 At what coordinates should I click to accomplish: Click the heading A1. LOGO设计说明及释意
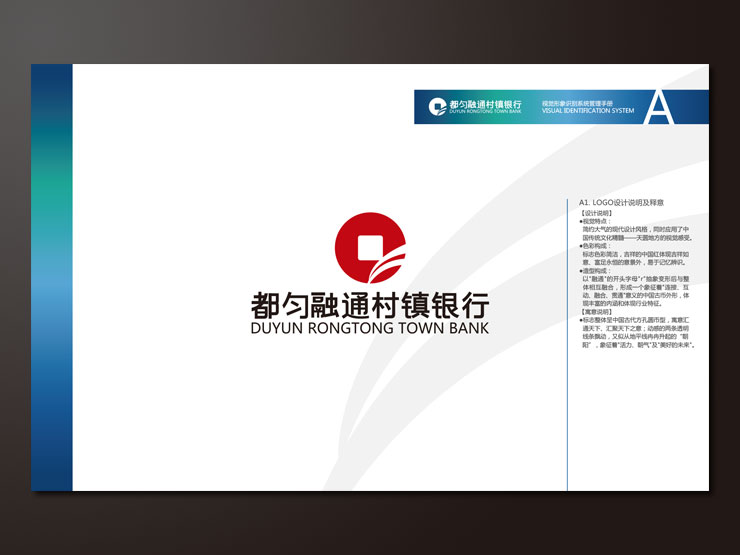[621, 202]
